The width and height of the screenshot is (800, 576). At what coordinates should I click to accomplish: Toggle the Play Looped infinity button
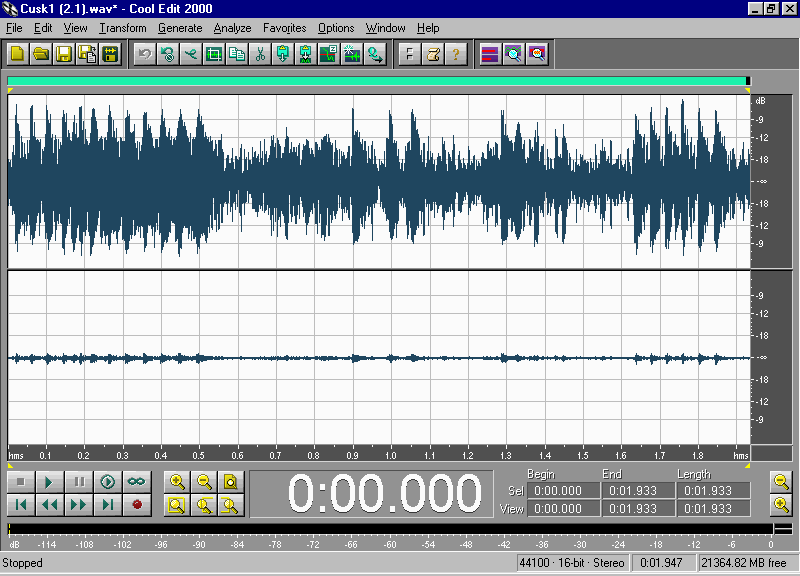[136, 482]
